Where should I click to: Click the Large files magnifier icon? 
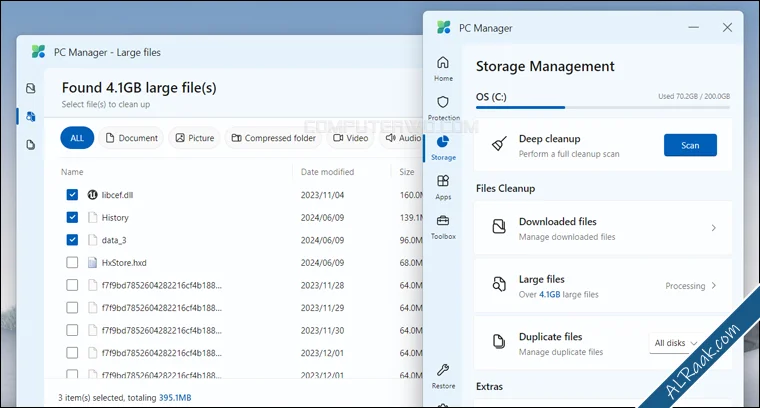pyautogui.click(x=499, y=284)
